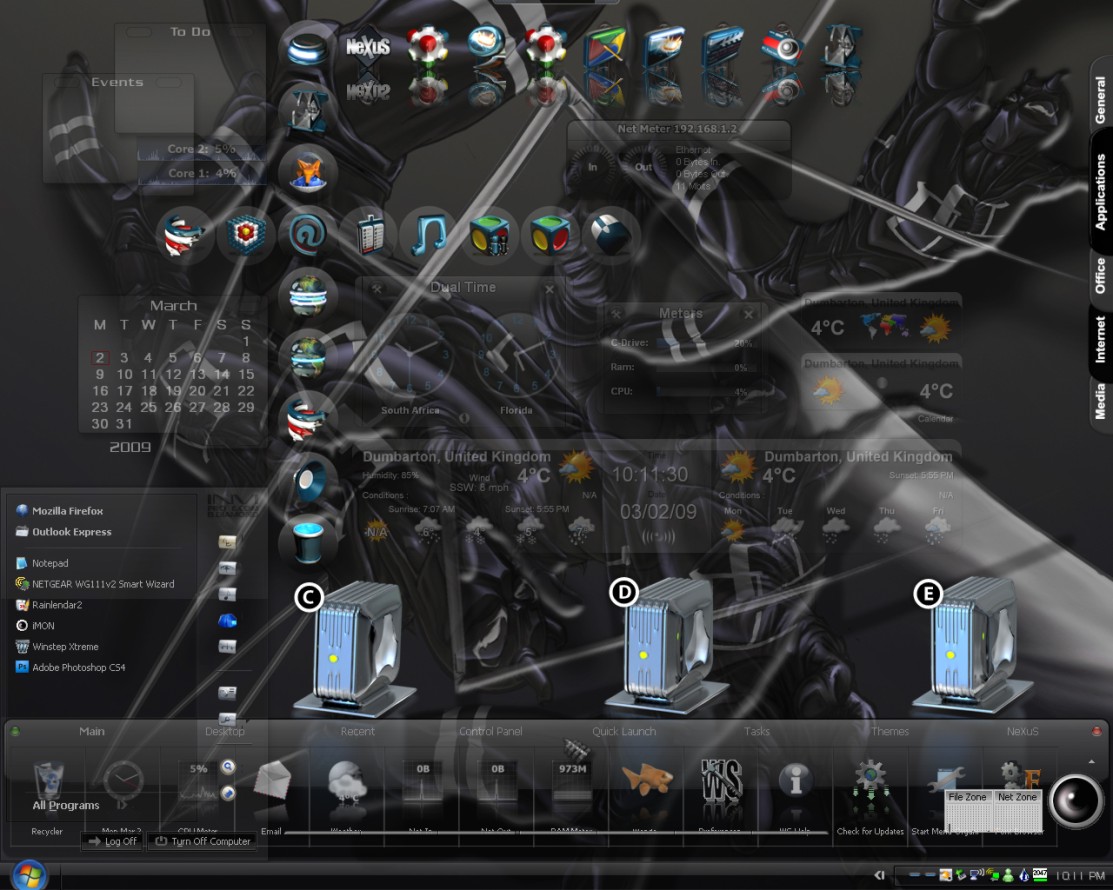Click the green user tray icon

[x=1008, y=876]
